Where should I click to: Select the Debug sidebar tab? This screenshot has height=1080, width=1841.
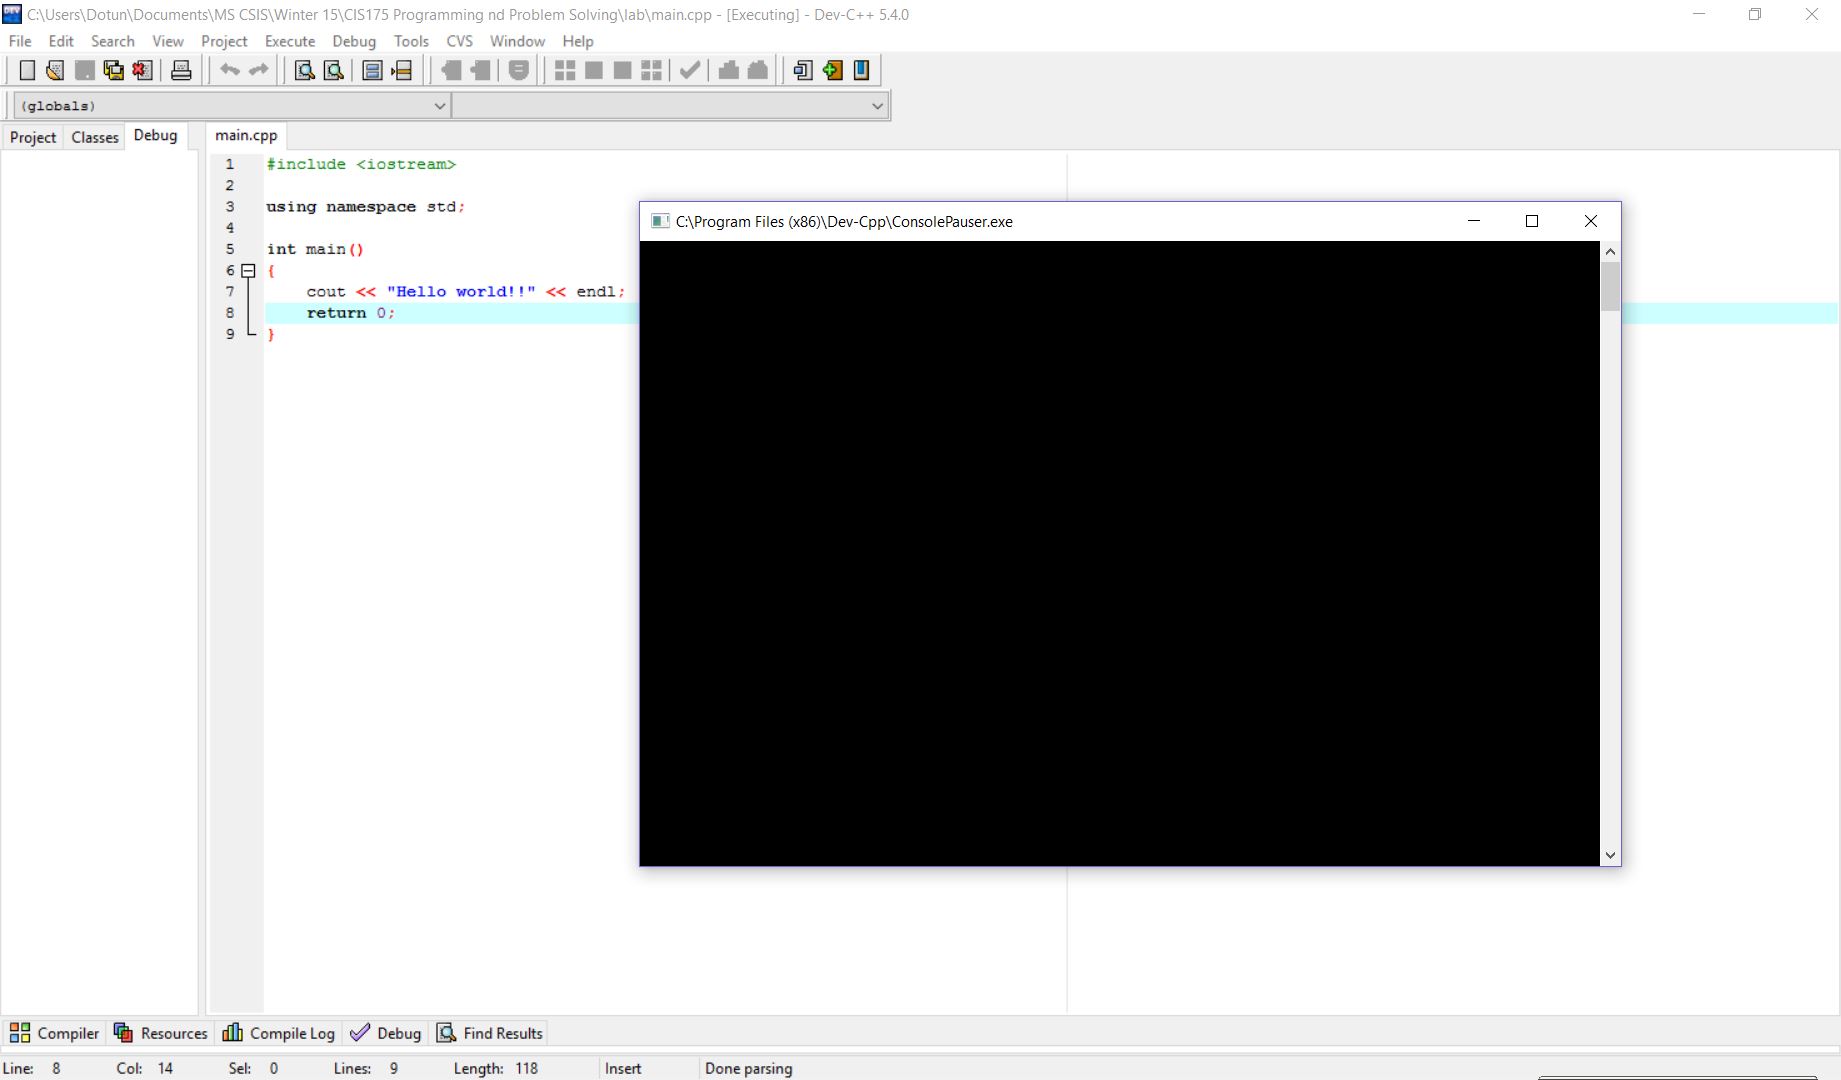(x=155, y=135)
